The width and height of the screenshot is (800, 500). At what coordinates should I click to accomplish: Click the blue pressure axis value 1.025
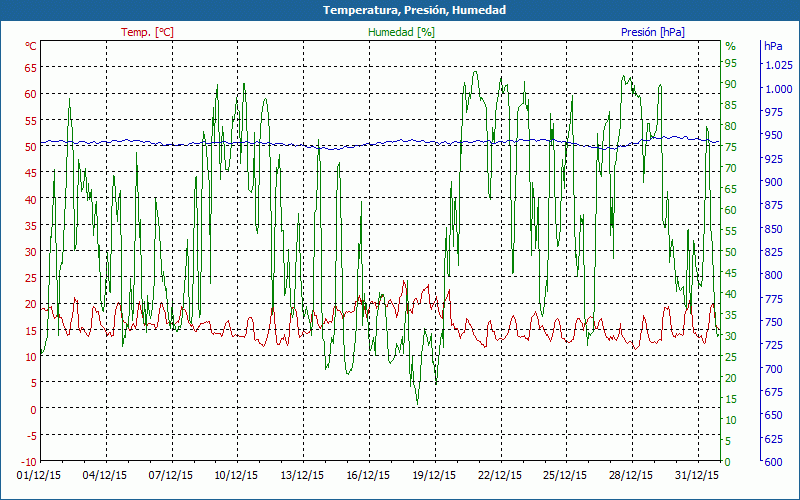click(779, 65)
